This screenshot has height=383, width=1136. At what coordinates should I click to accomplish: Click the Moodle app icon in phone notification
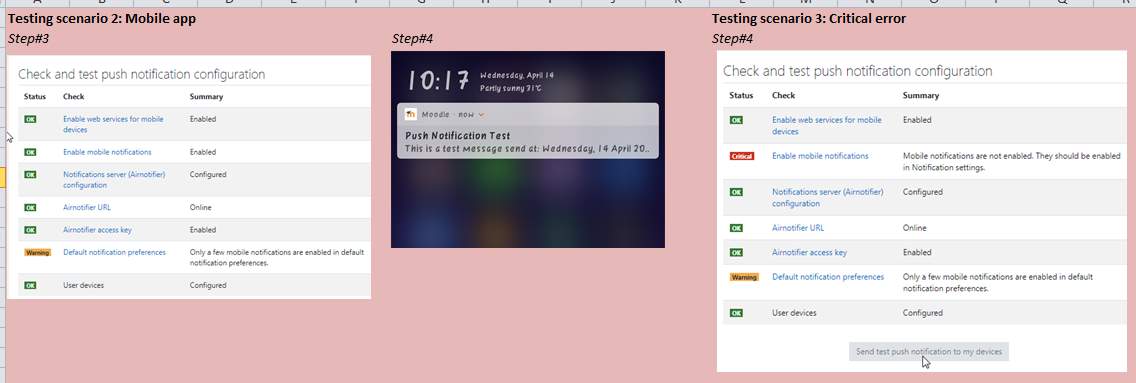(x=411, y=114)
